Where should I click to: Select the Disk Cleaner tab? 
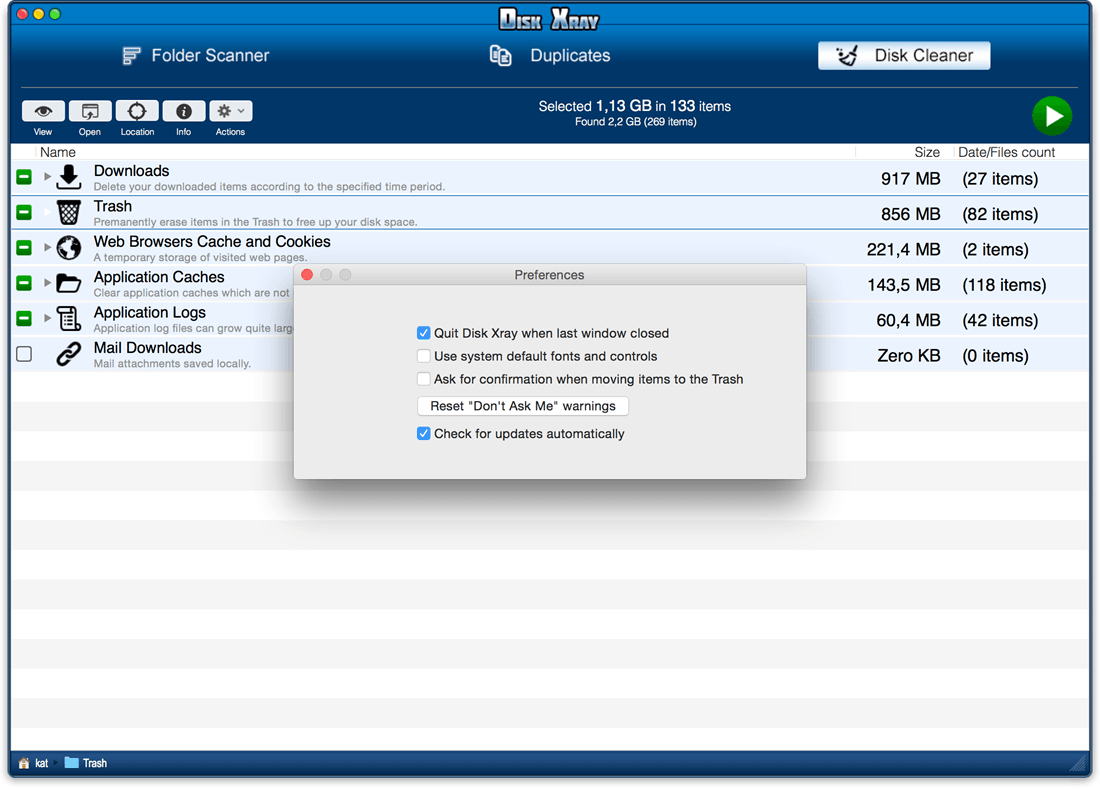point(904,55)
